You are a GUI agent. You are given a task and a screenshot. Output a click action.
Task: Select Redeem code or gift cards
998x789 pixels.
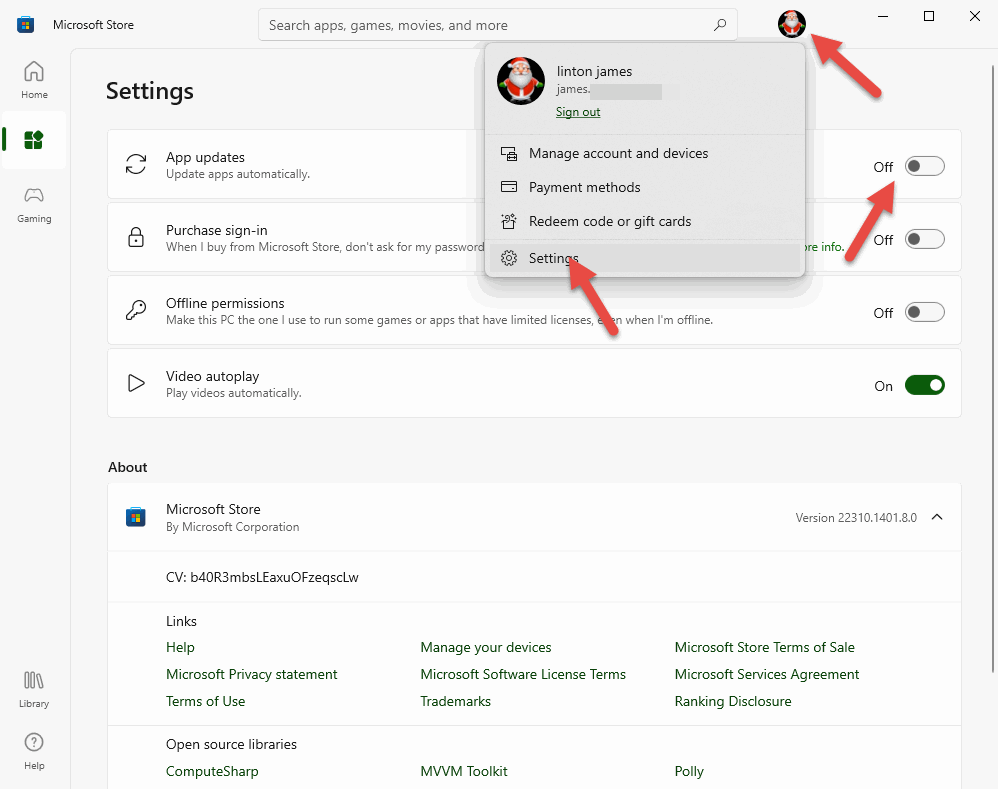(645, 221)
